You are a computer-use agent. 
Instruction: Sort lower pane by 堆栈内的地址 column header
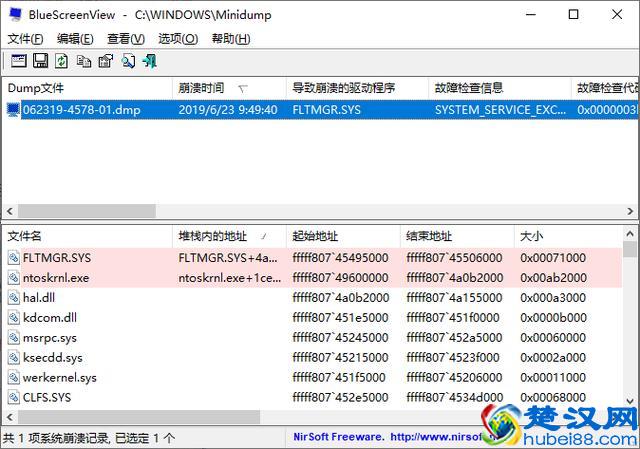[229, 236]
